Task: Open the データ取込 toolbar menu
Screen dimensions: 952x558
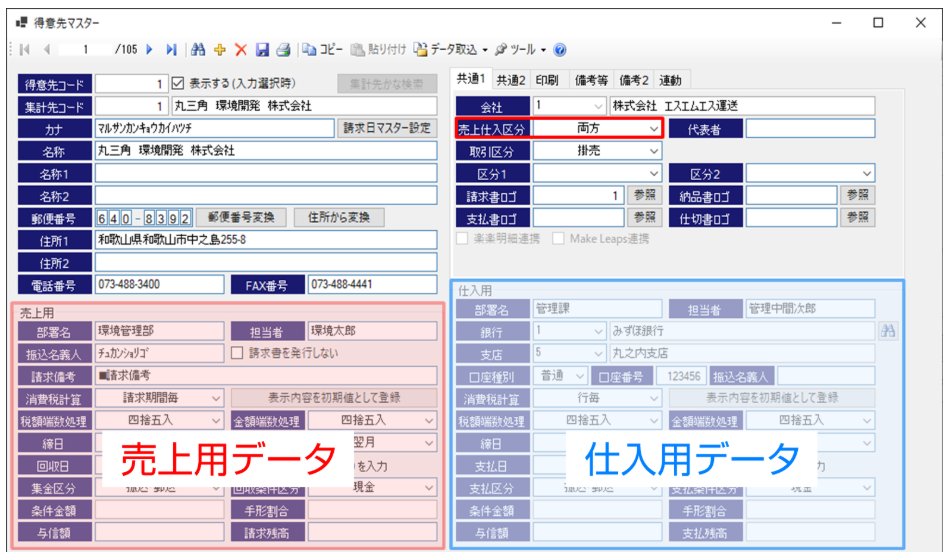Action: [x=451, y=50]
